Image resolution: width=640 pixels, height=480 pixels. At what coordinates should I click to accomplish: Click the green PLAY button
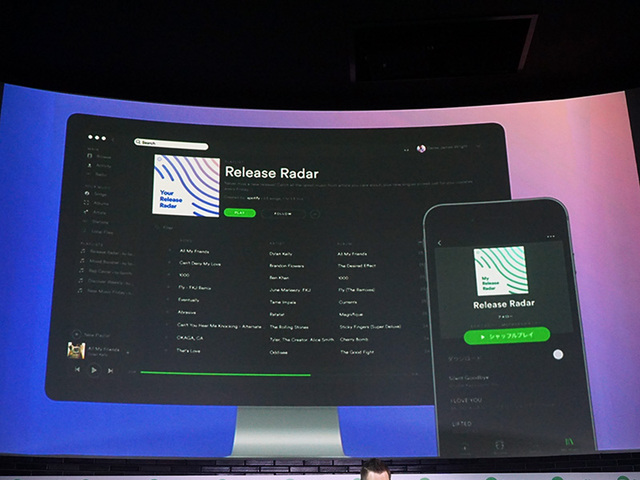click(x=240, y=213)
